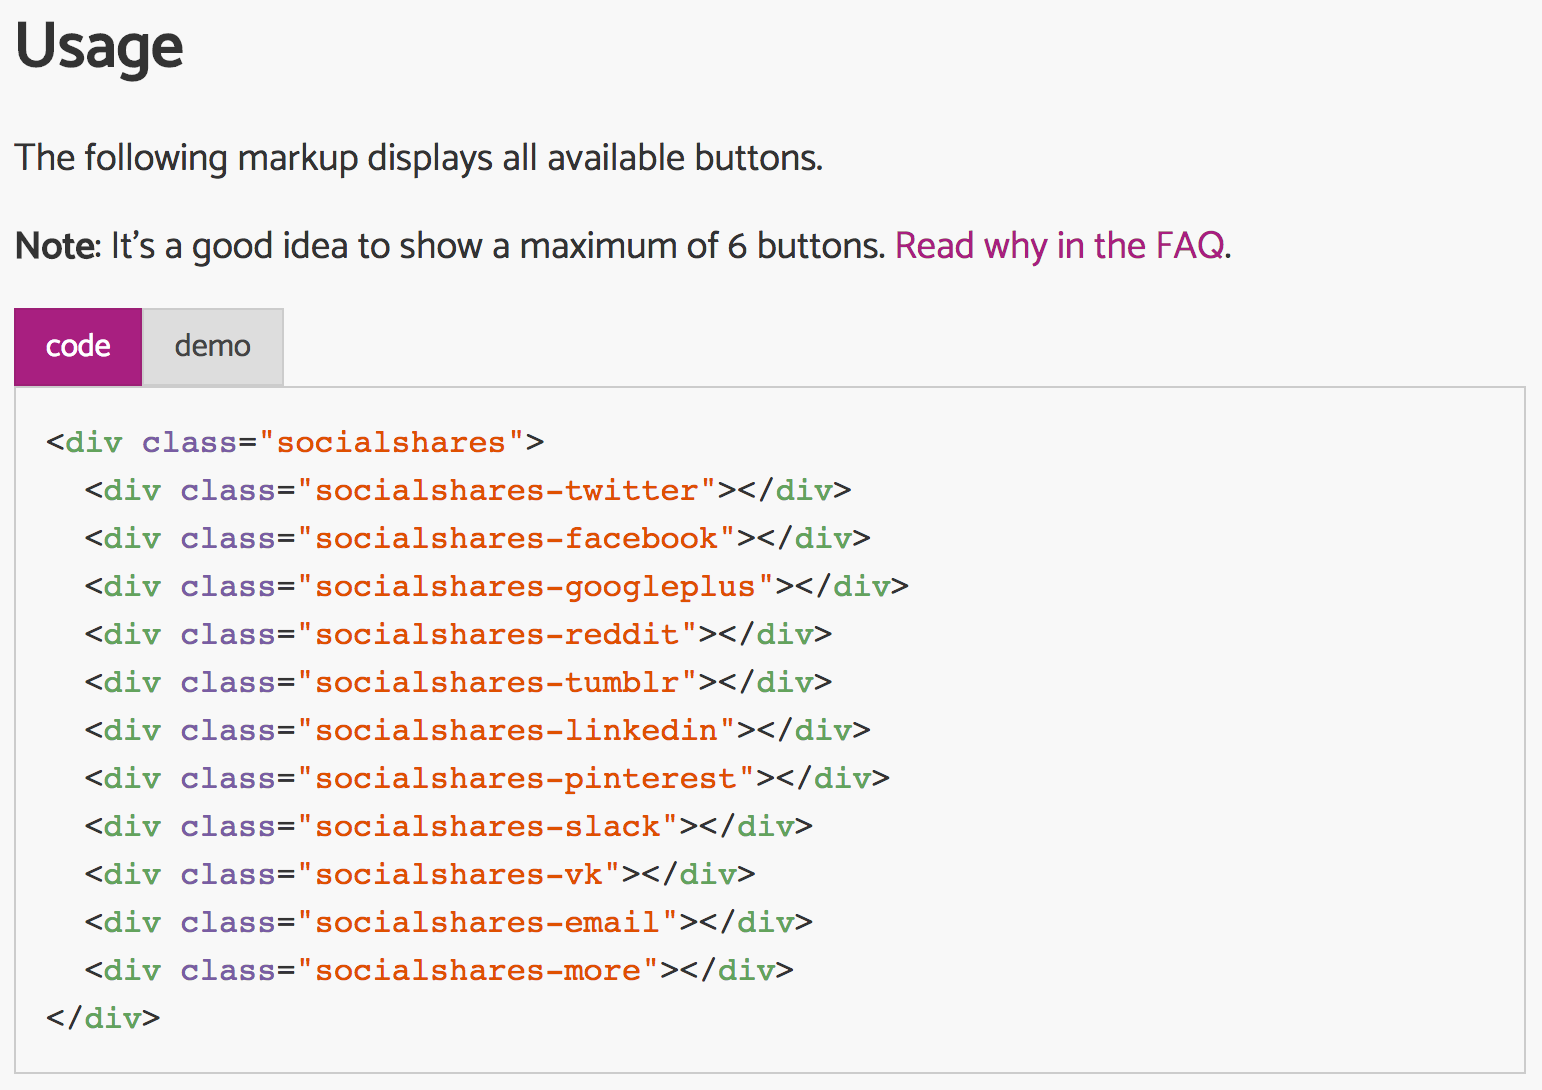Select the socialshares-more div line
The height and width of the screenshot is (1090, 1542).
tap(438, 969)
